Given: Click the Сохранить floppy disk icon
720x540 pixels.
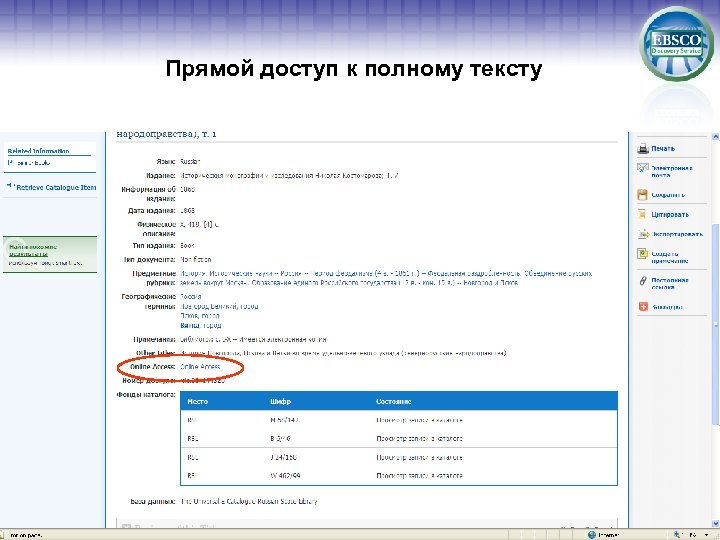Looking at the screenshot, I should [x=642, y=195].
